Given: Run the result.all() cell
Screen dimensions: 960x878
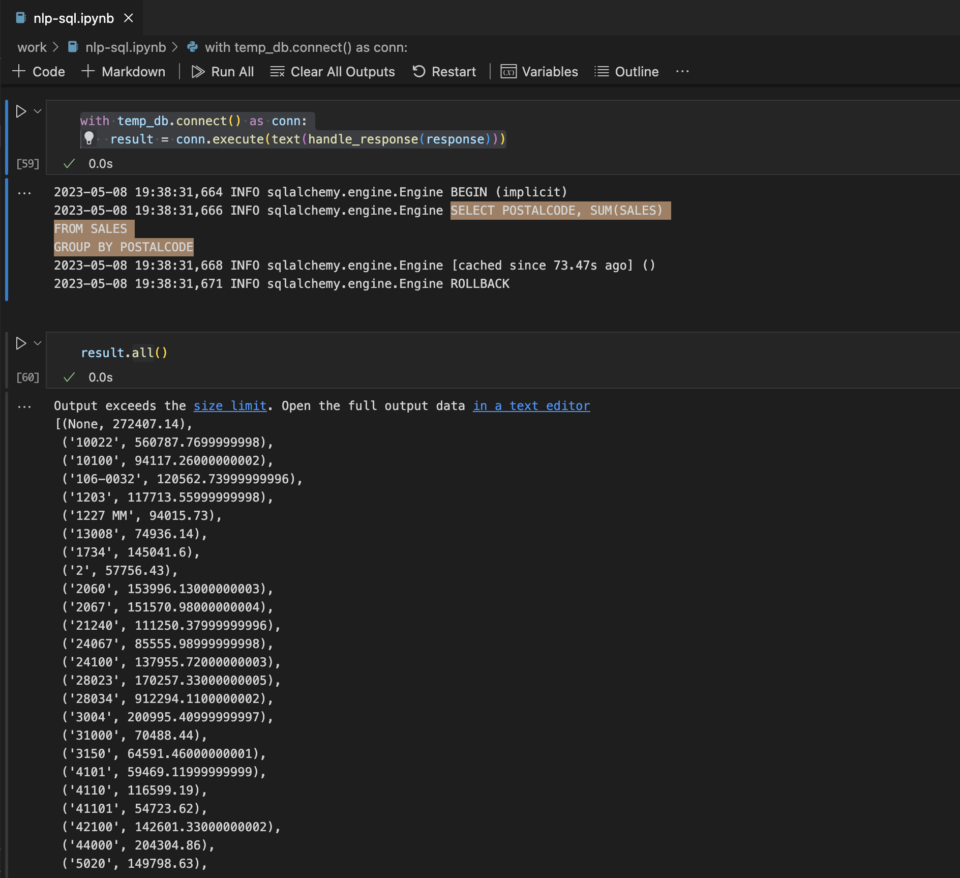Looking at the screenshot, I should [x=21, y=343].
